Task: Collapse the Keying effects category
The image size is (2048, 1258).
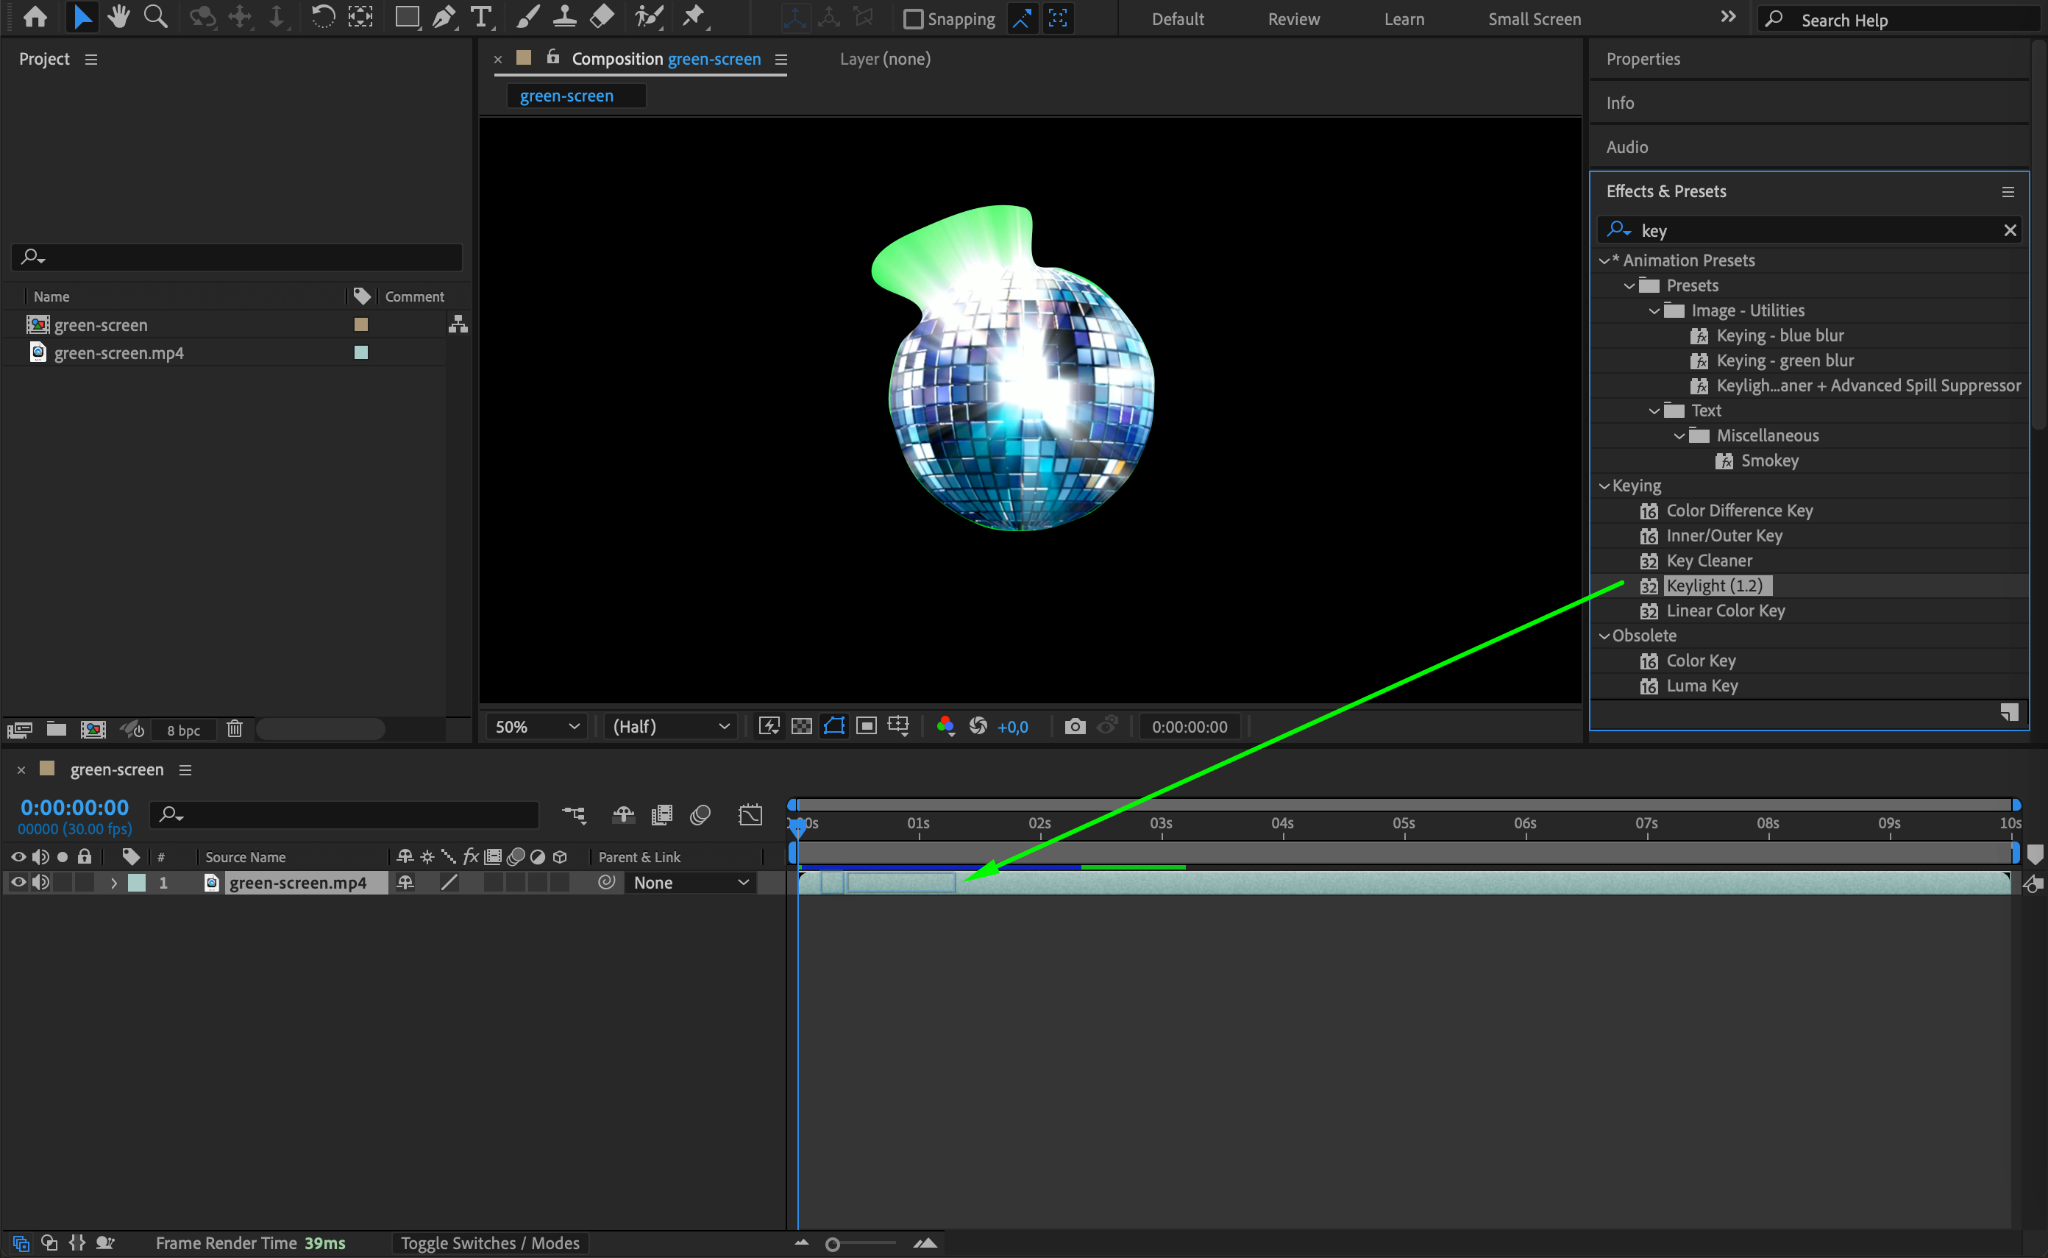Action: pos(1604,486)
